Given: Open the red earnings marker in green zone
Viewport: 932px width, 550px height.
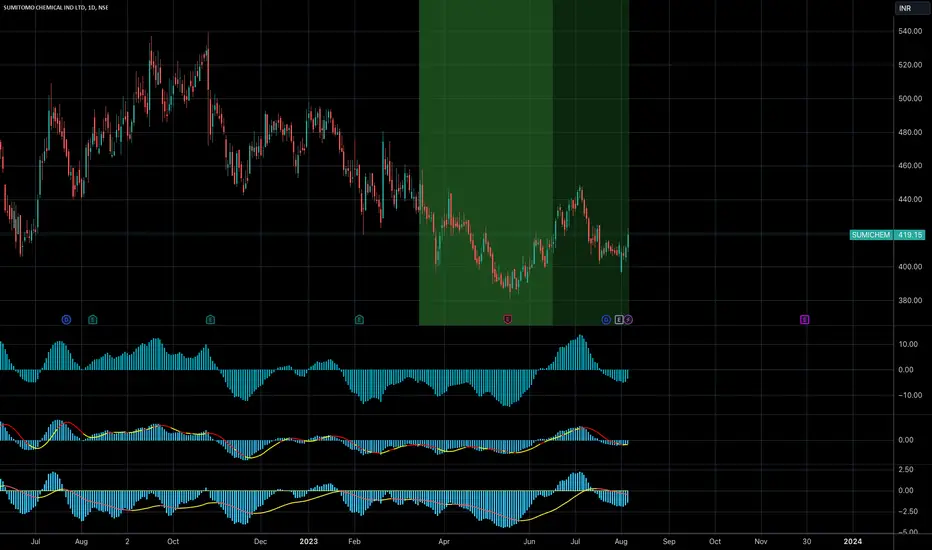Looking at the screenshot, I should click(508, 320).
